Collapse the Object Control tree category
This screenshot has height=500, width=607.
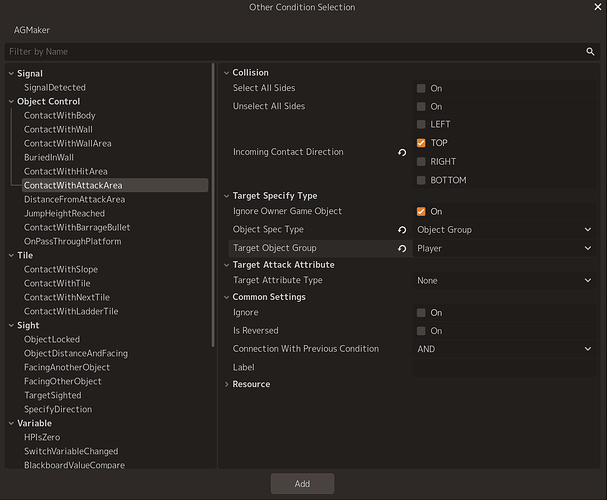tap(11, 101)
